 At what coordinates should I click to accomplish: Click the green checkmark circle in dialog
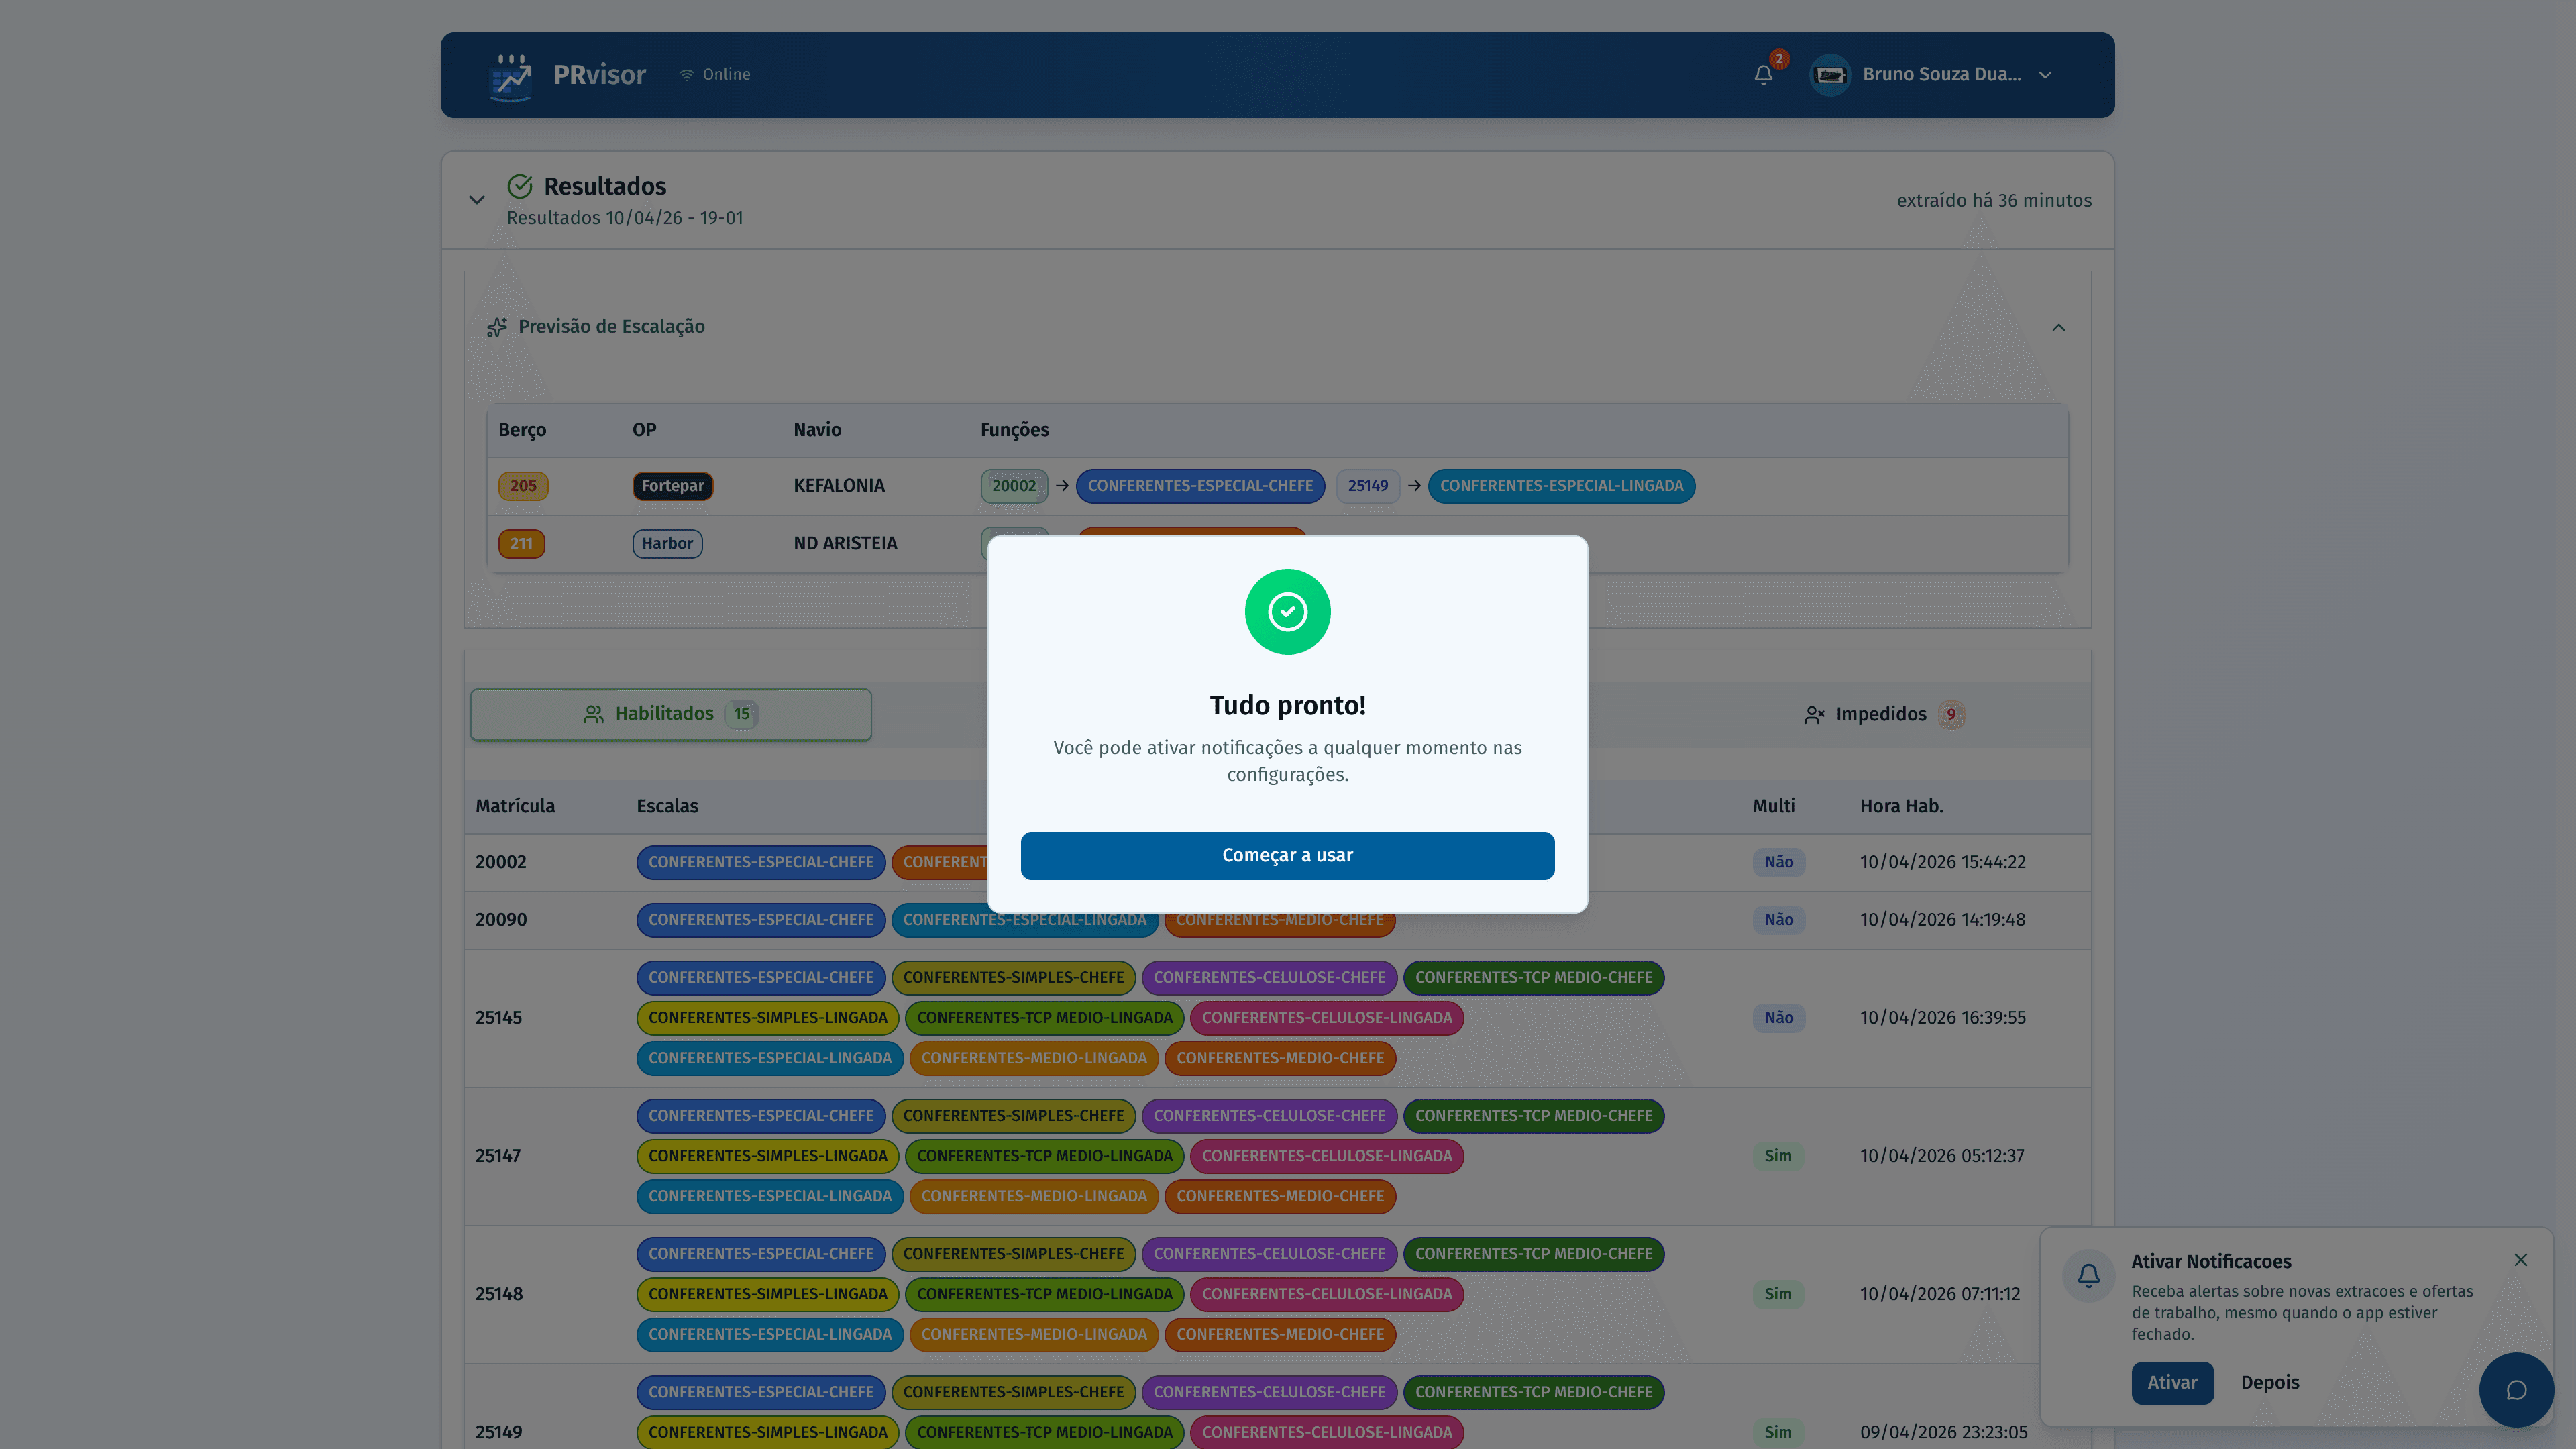click(x=1287, y=612)
